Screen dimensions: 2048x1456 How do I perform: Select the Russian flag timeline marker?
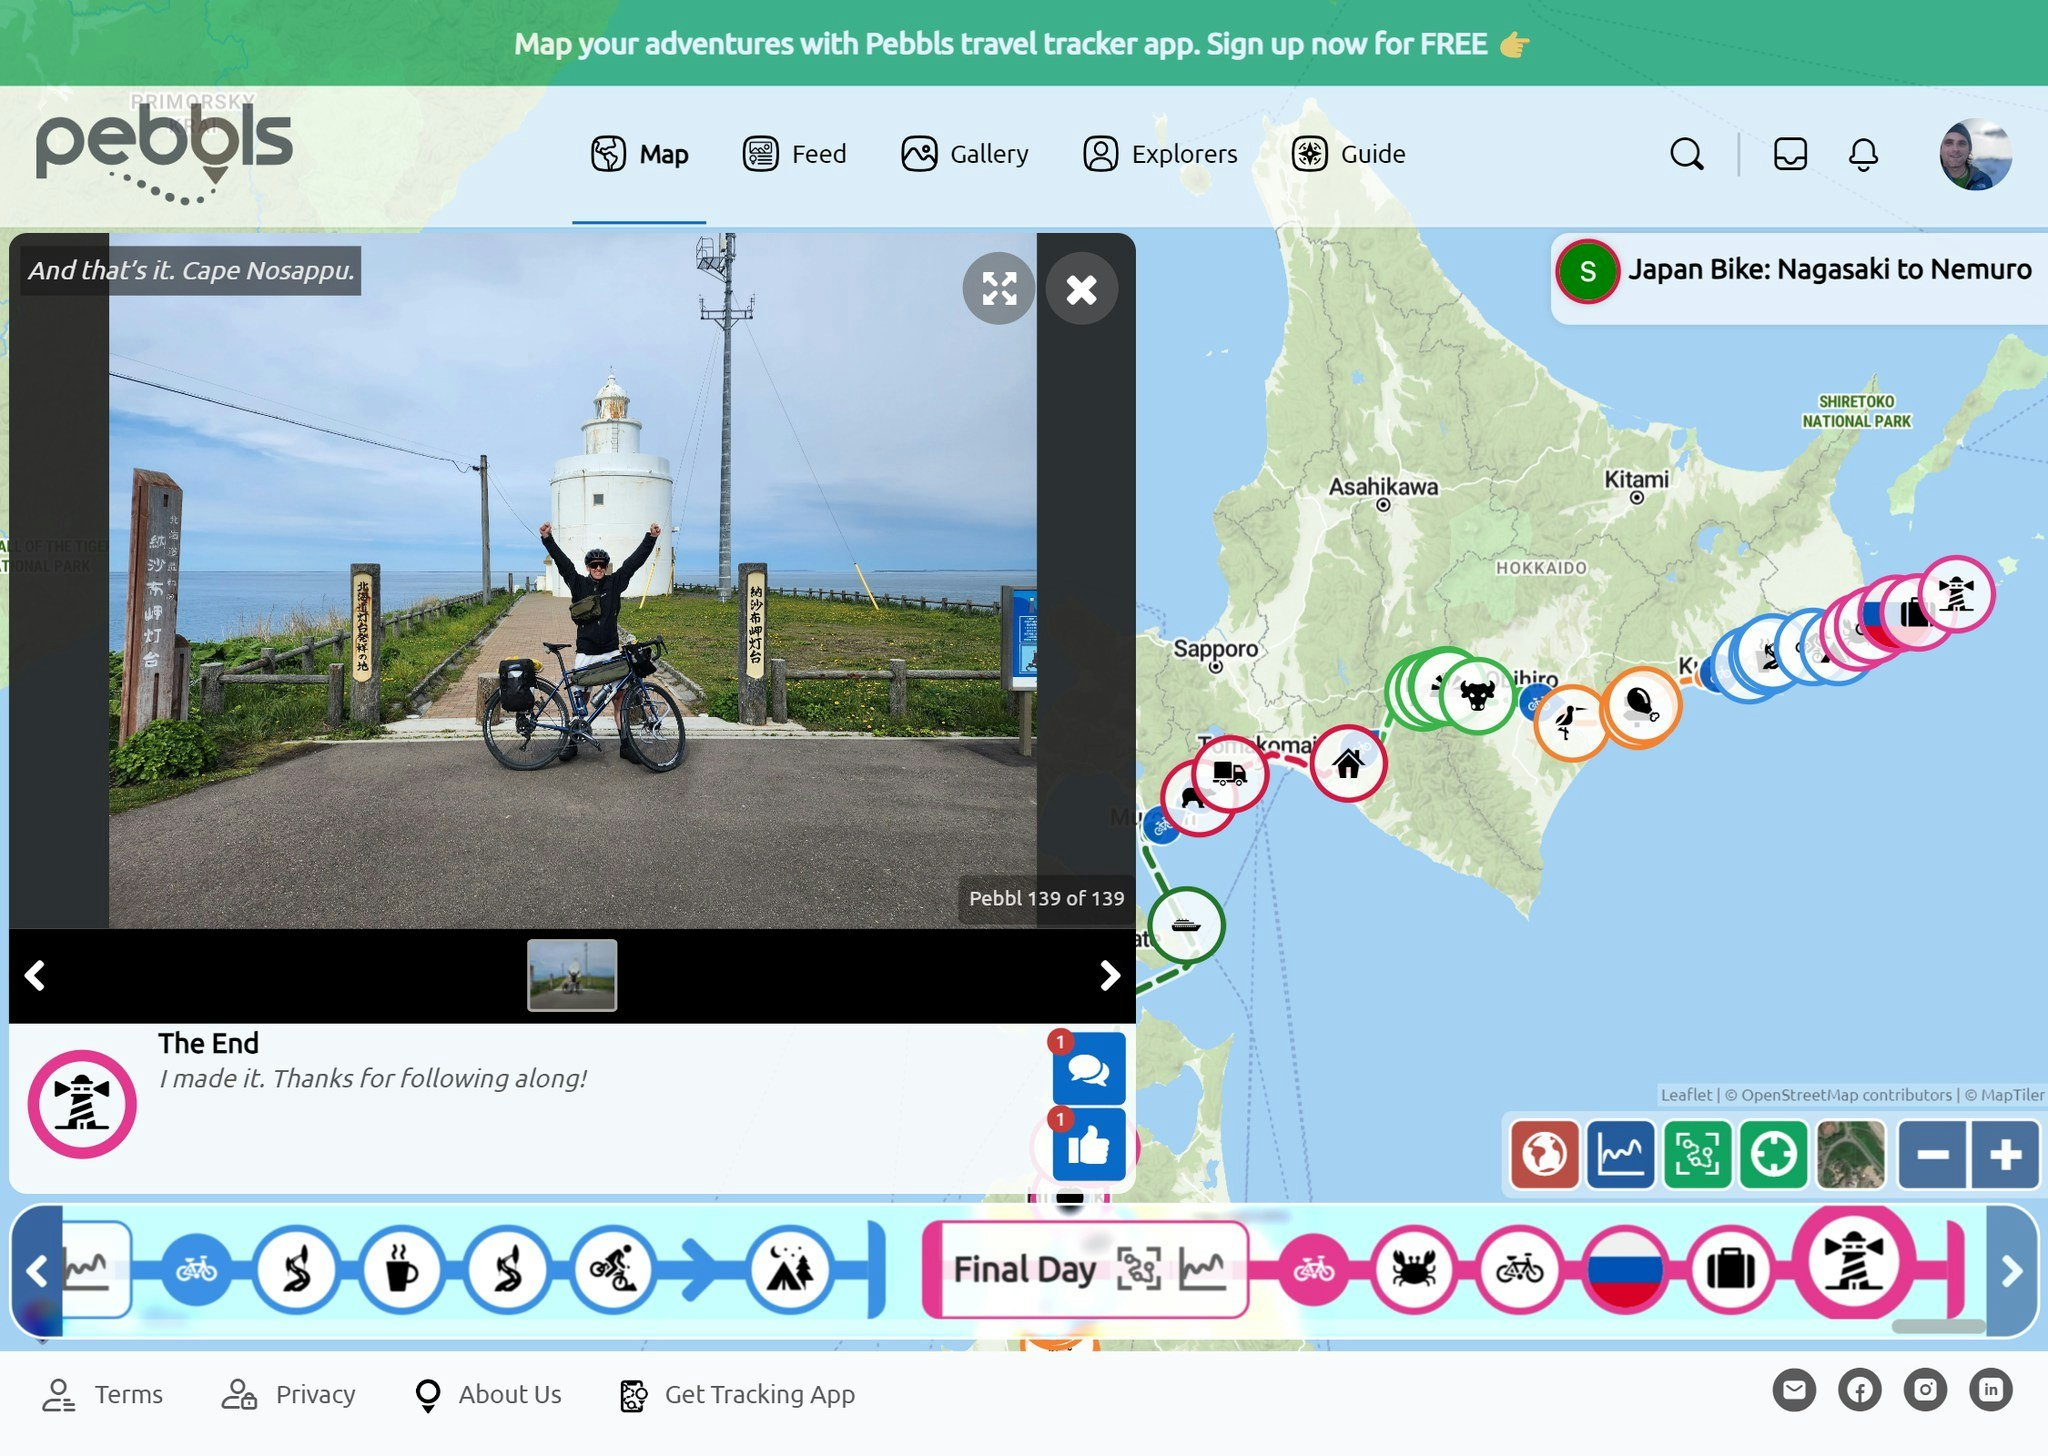pyautogui.click(x=1626, y=1270)
